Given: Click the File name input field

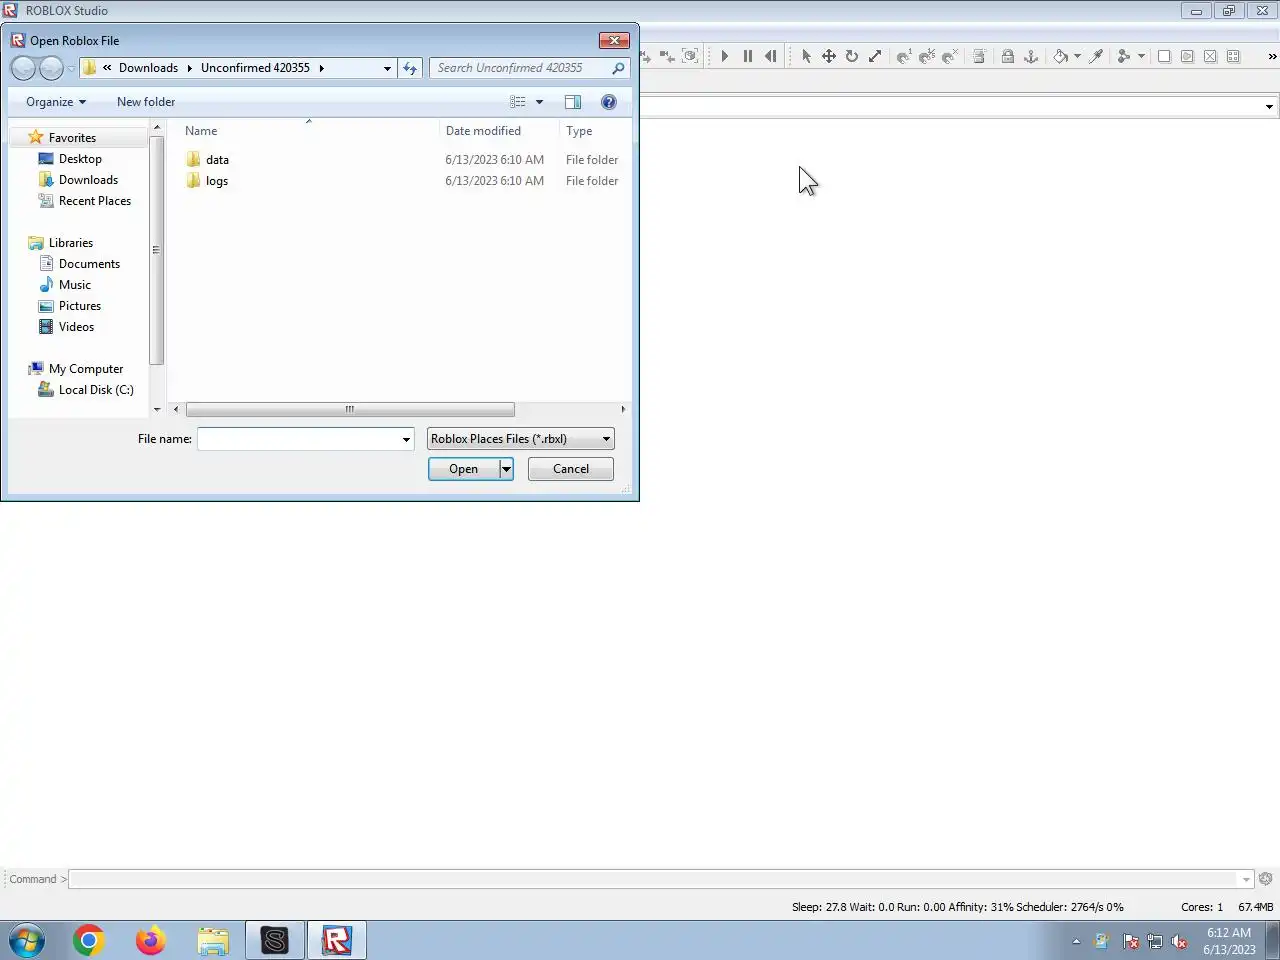Looking at the screenshot, I should click(x=298, y=439).
